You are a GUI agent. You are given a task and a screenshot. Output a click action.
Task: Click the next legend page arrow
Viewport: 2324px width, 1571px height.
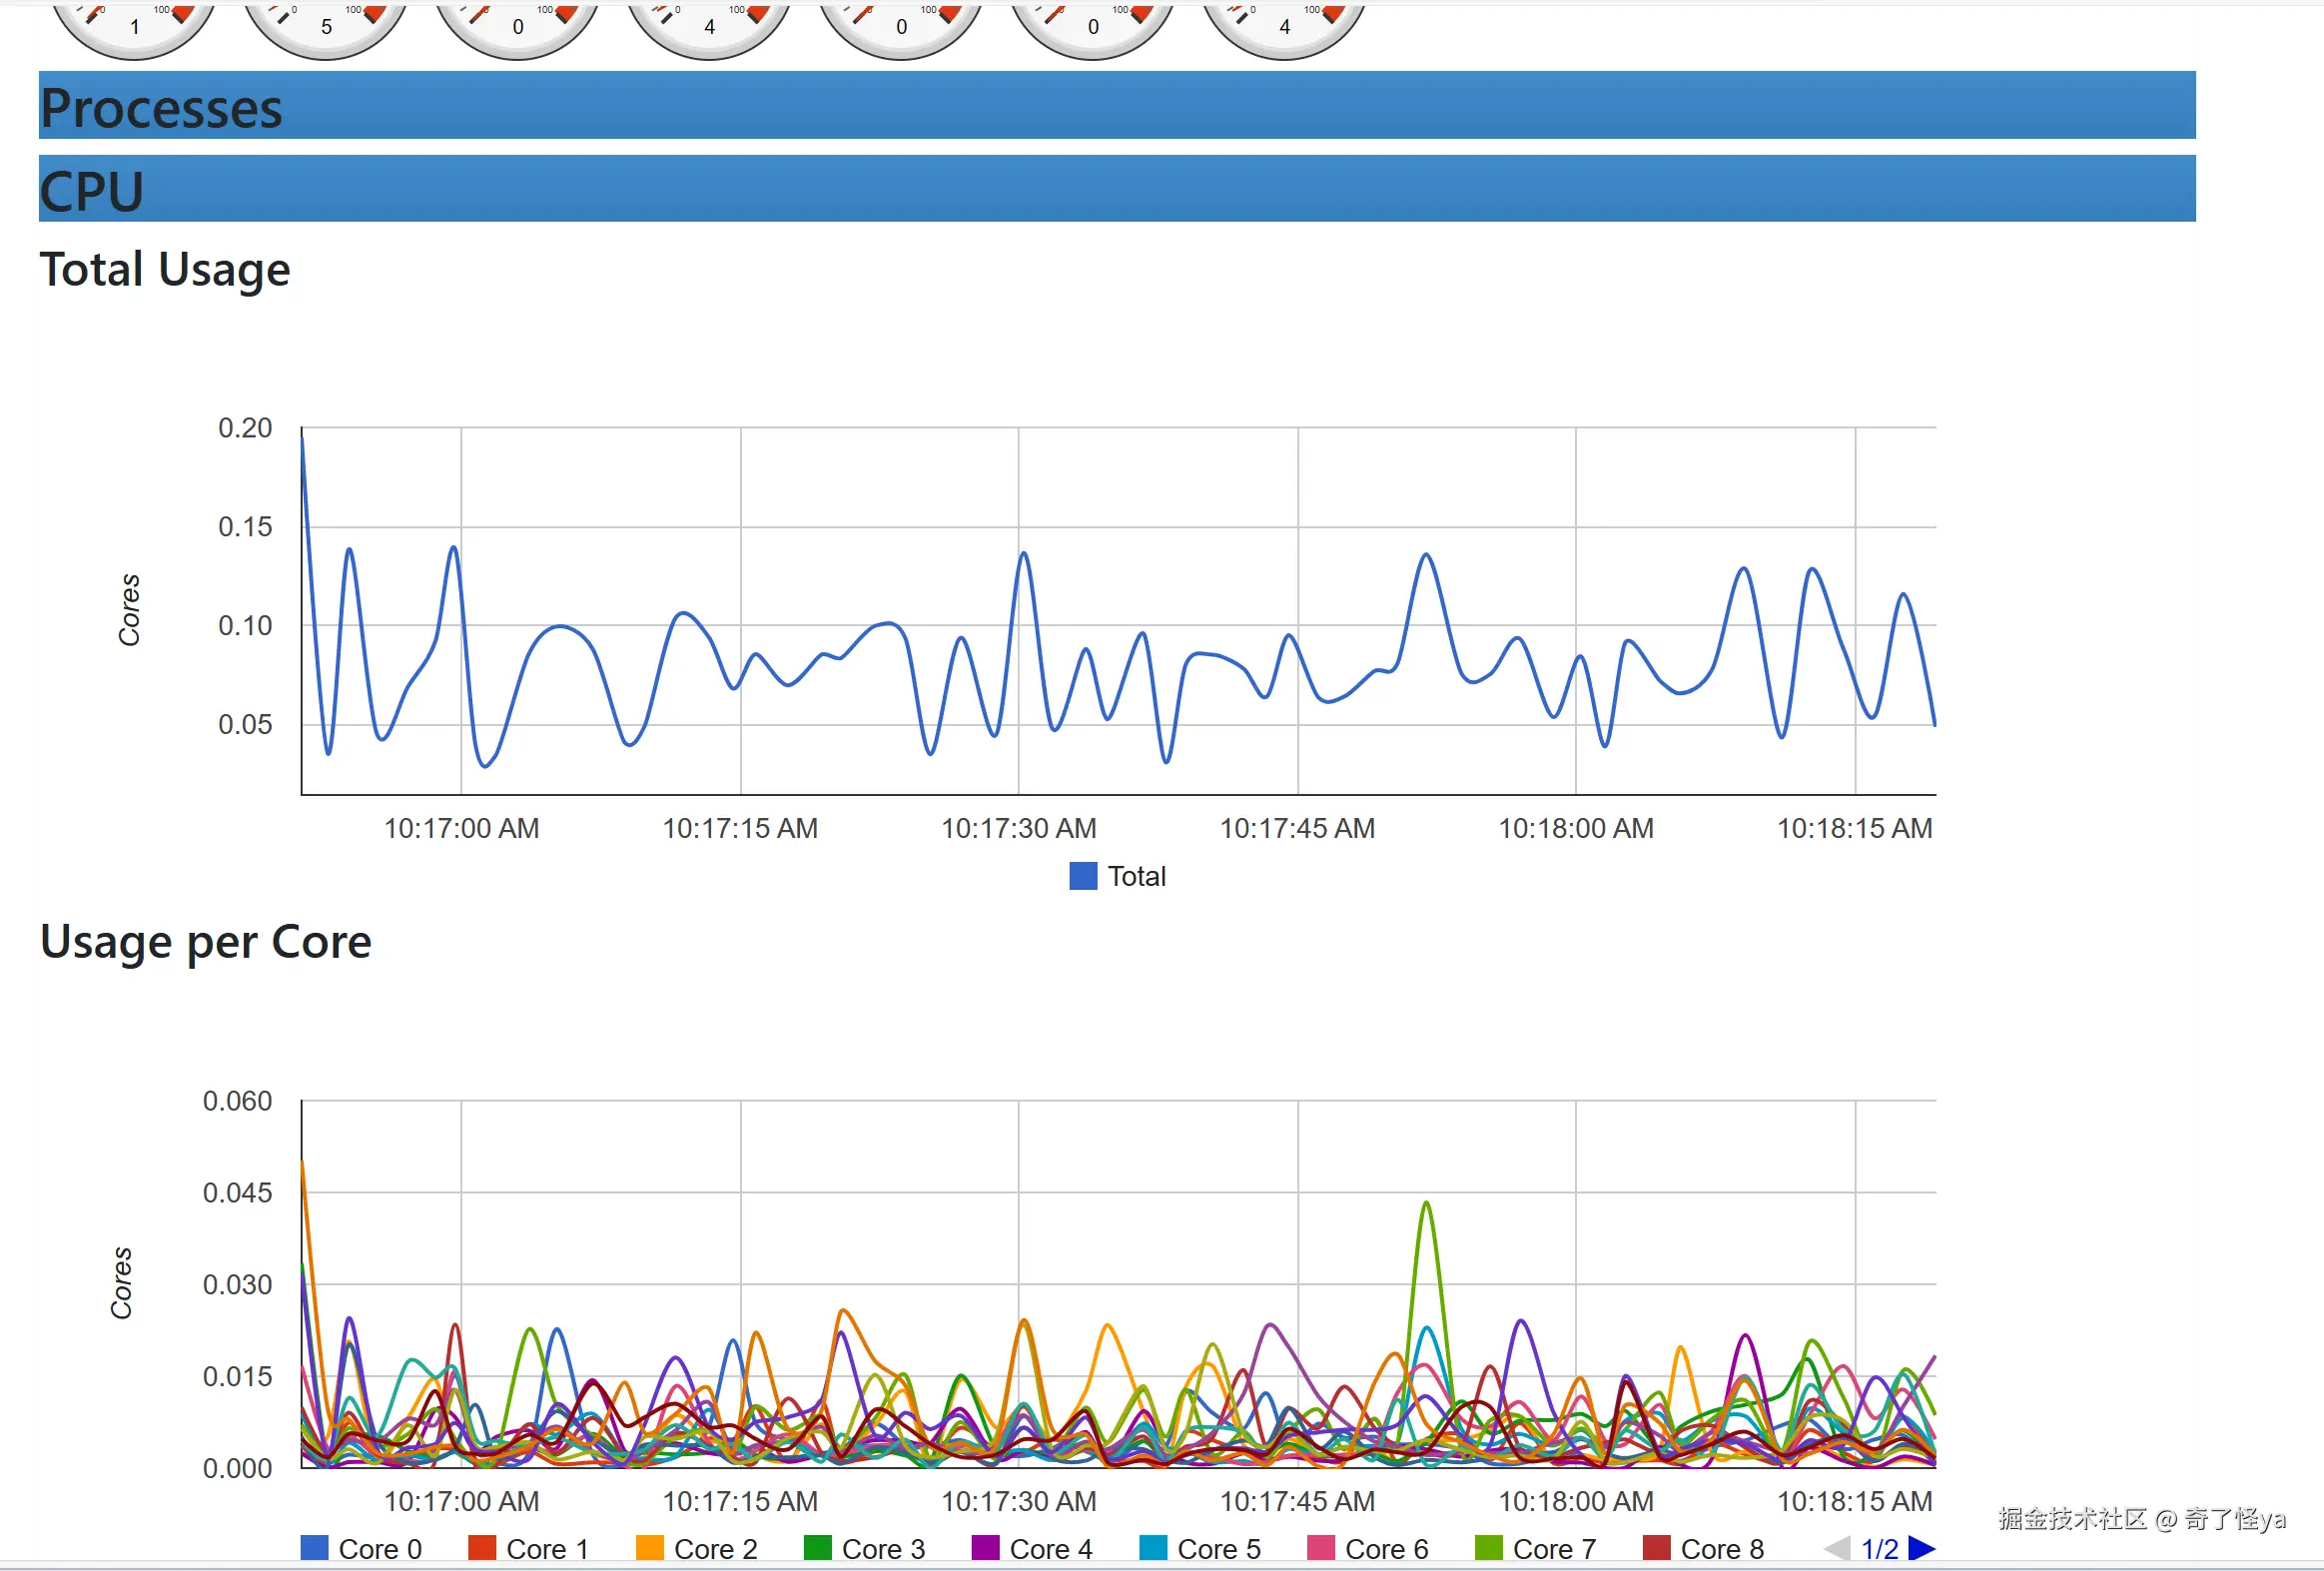[x=1921, y=1548]
